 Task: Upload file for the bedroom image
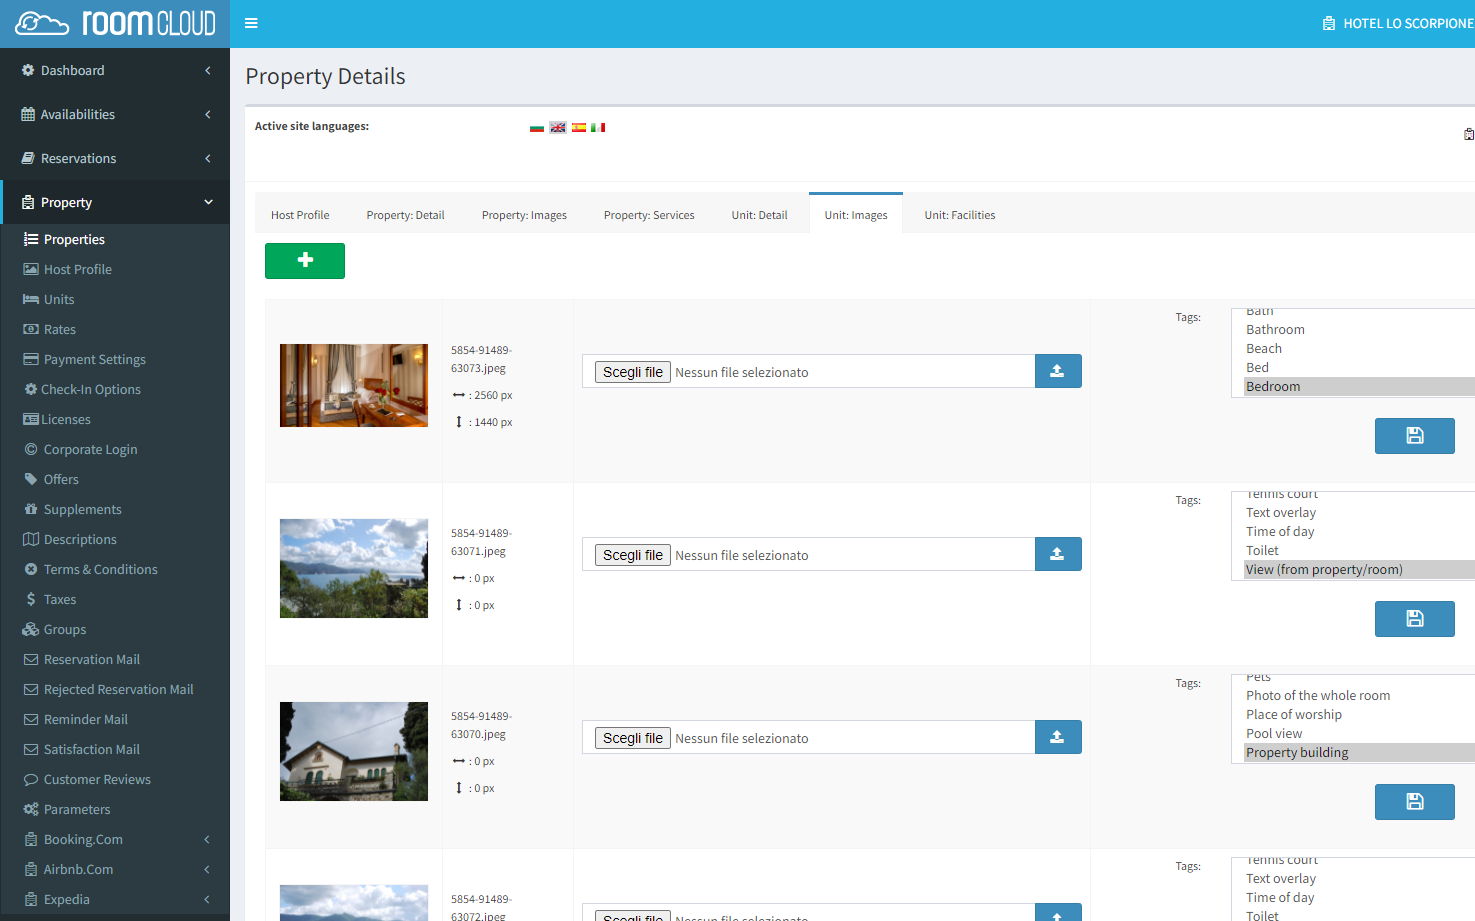(x=1057, y=371)
